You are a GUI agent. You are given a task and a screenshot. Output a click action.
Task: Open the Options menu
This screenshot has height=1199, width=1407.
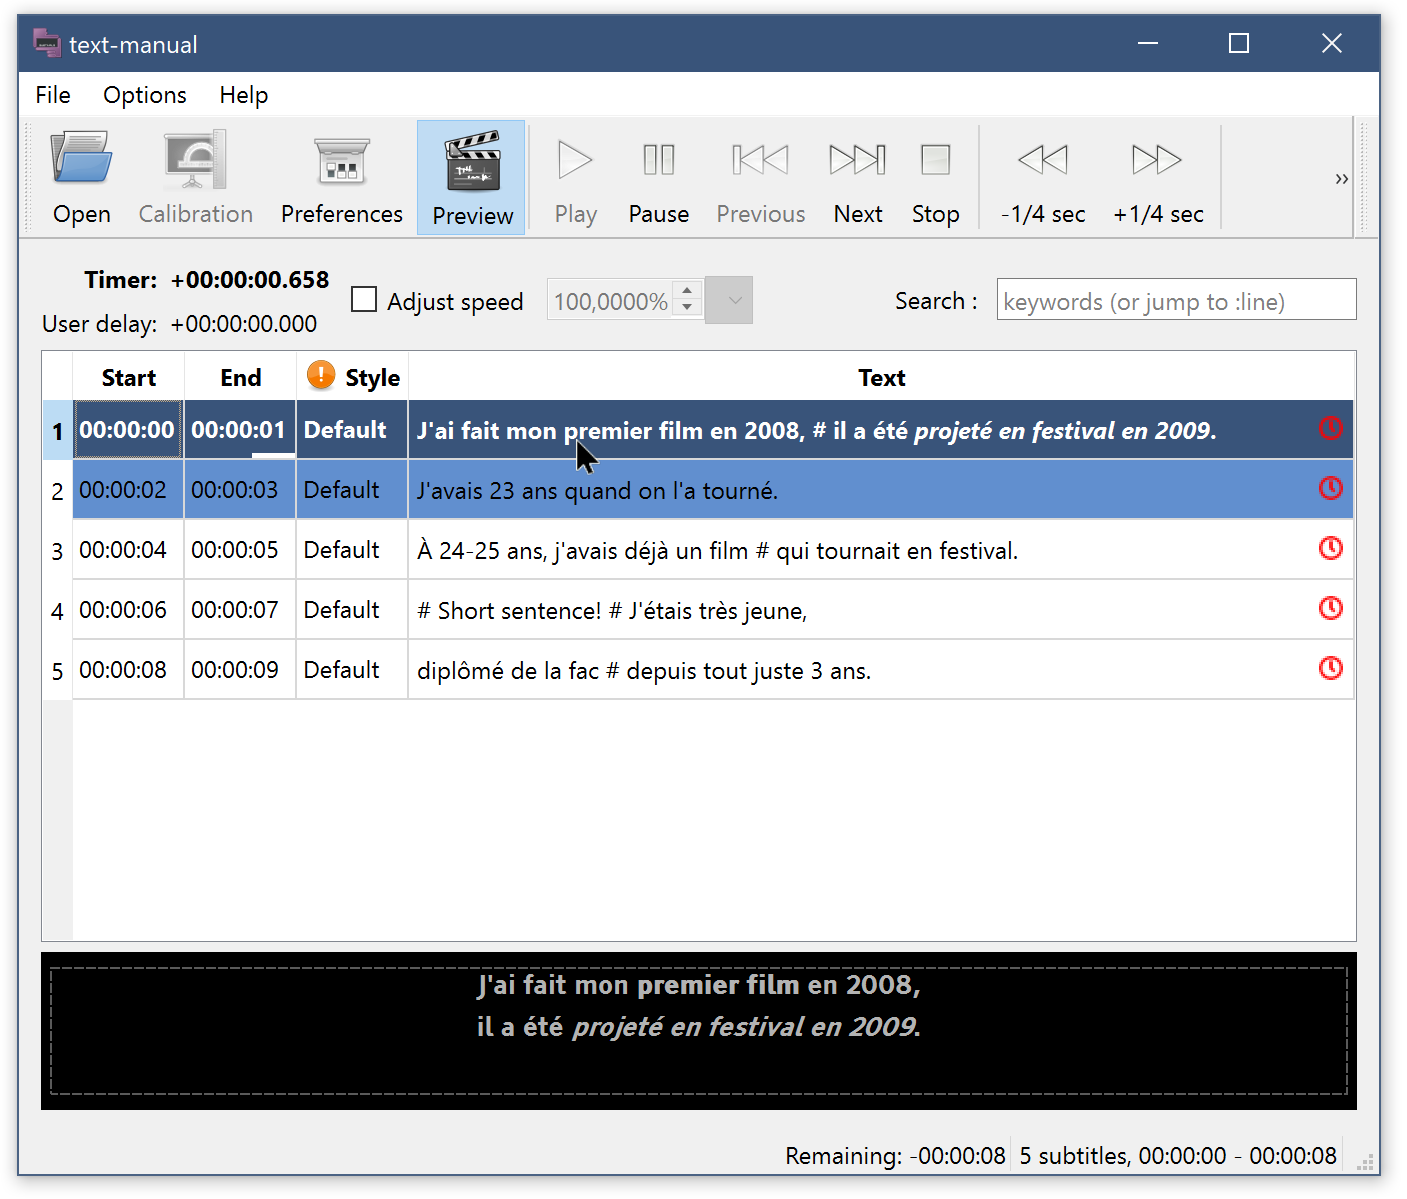tap(145, 95)
